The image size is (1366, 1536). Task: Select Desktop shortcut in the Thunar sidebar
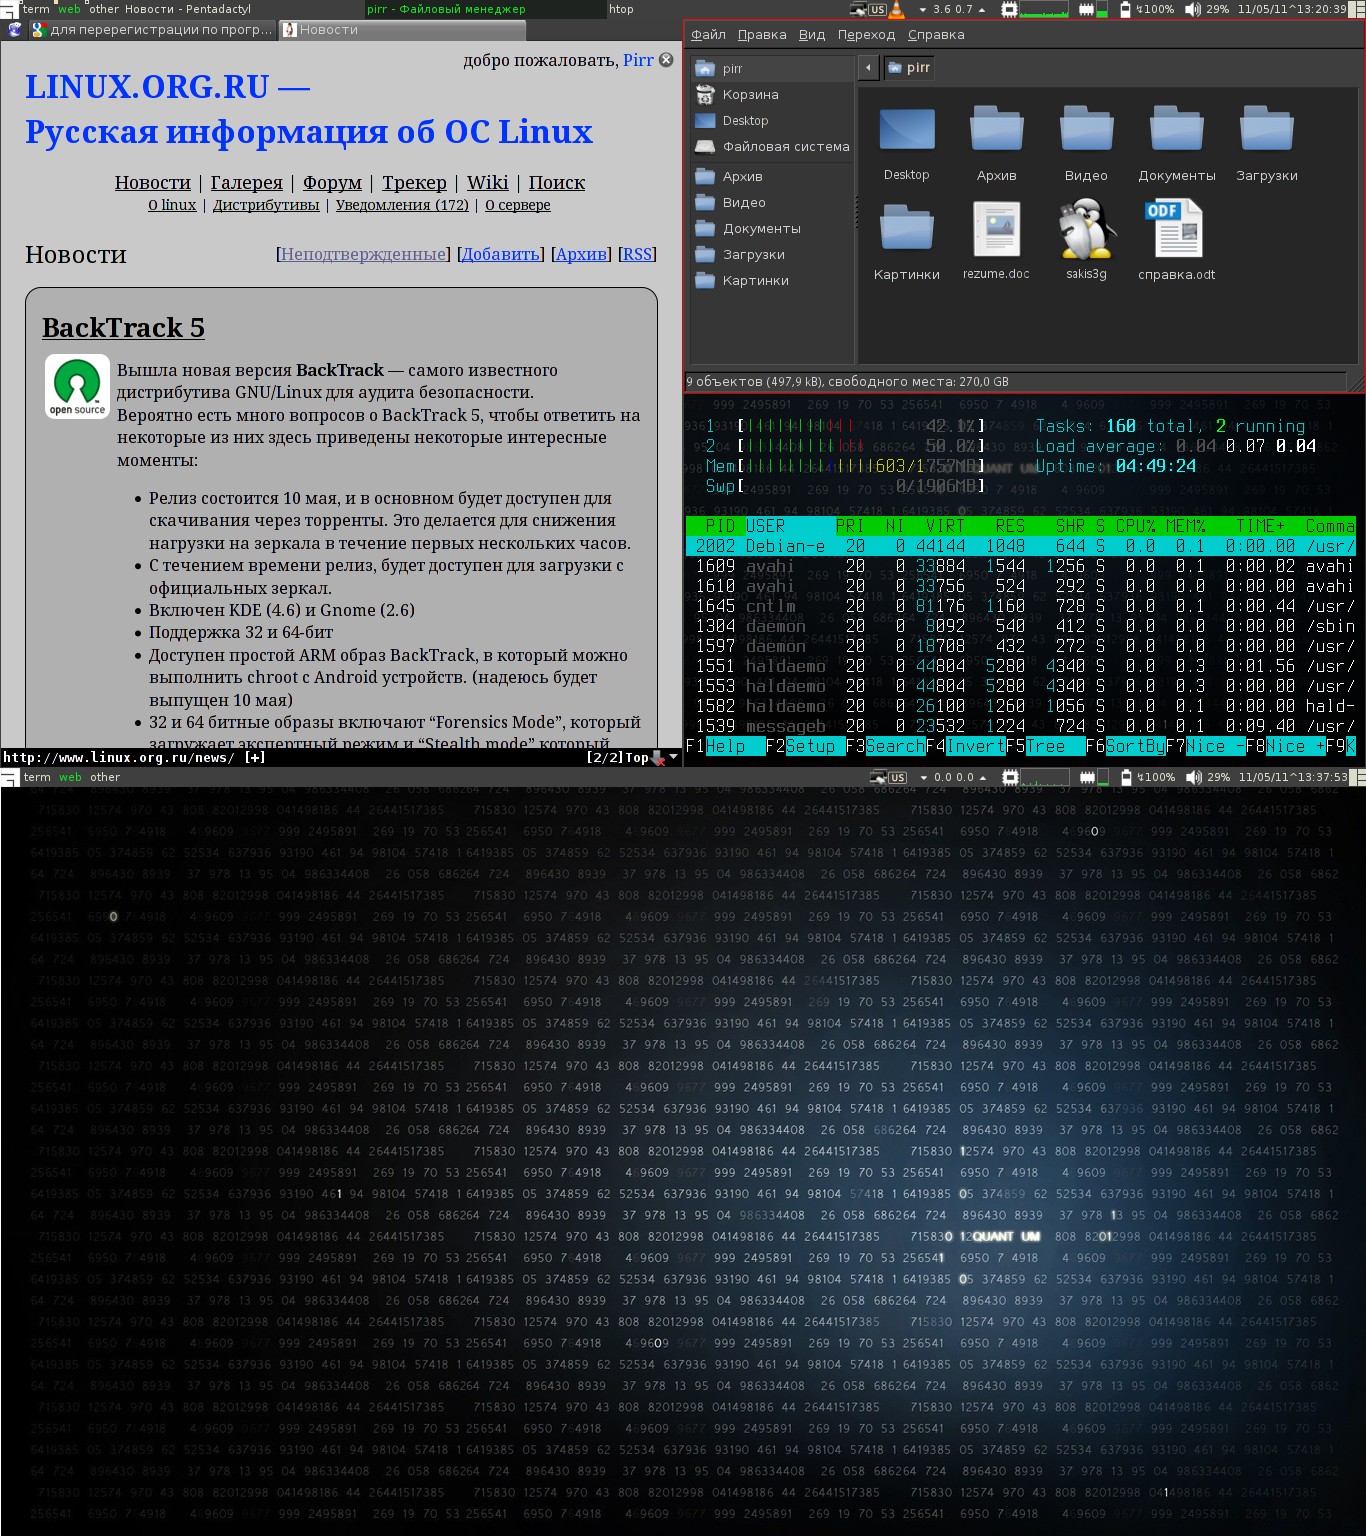coord(771,120)
